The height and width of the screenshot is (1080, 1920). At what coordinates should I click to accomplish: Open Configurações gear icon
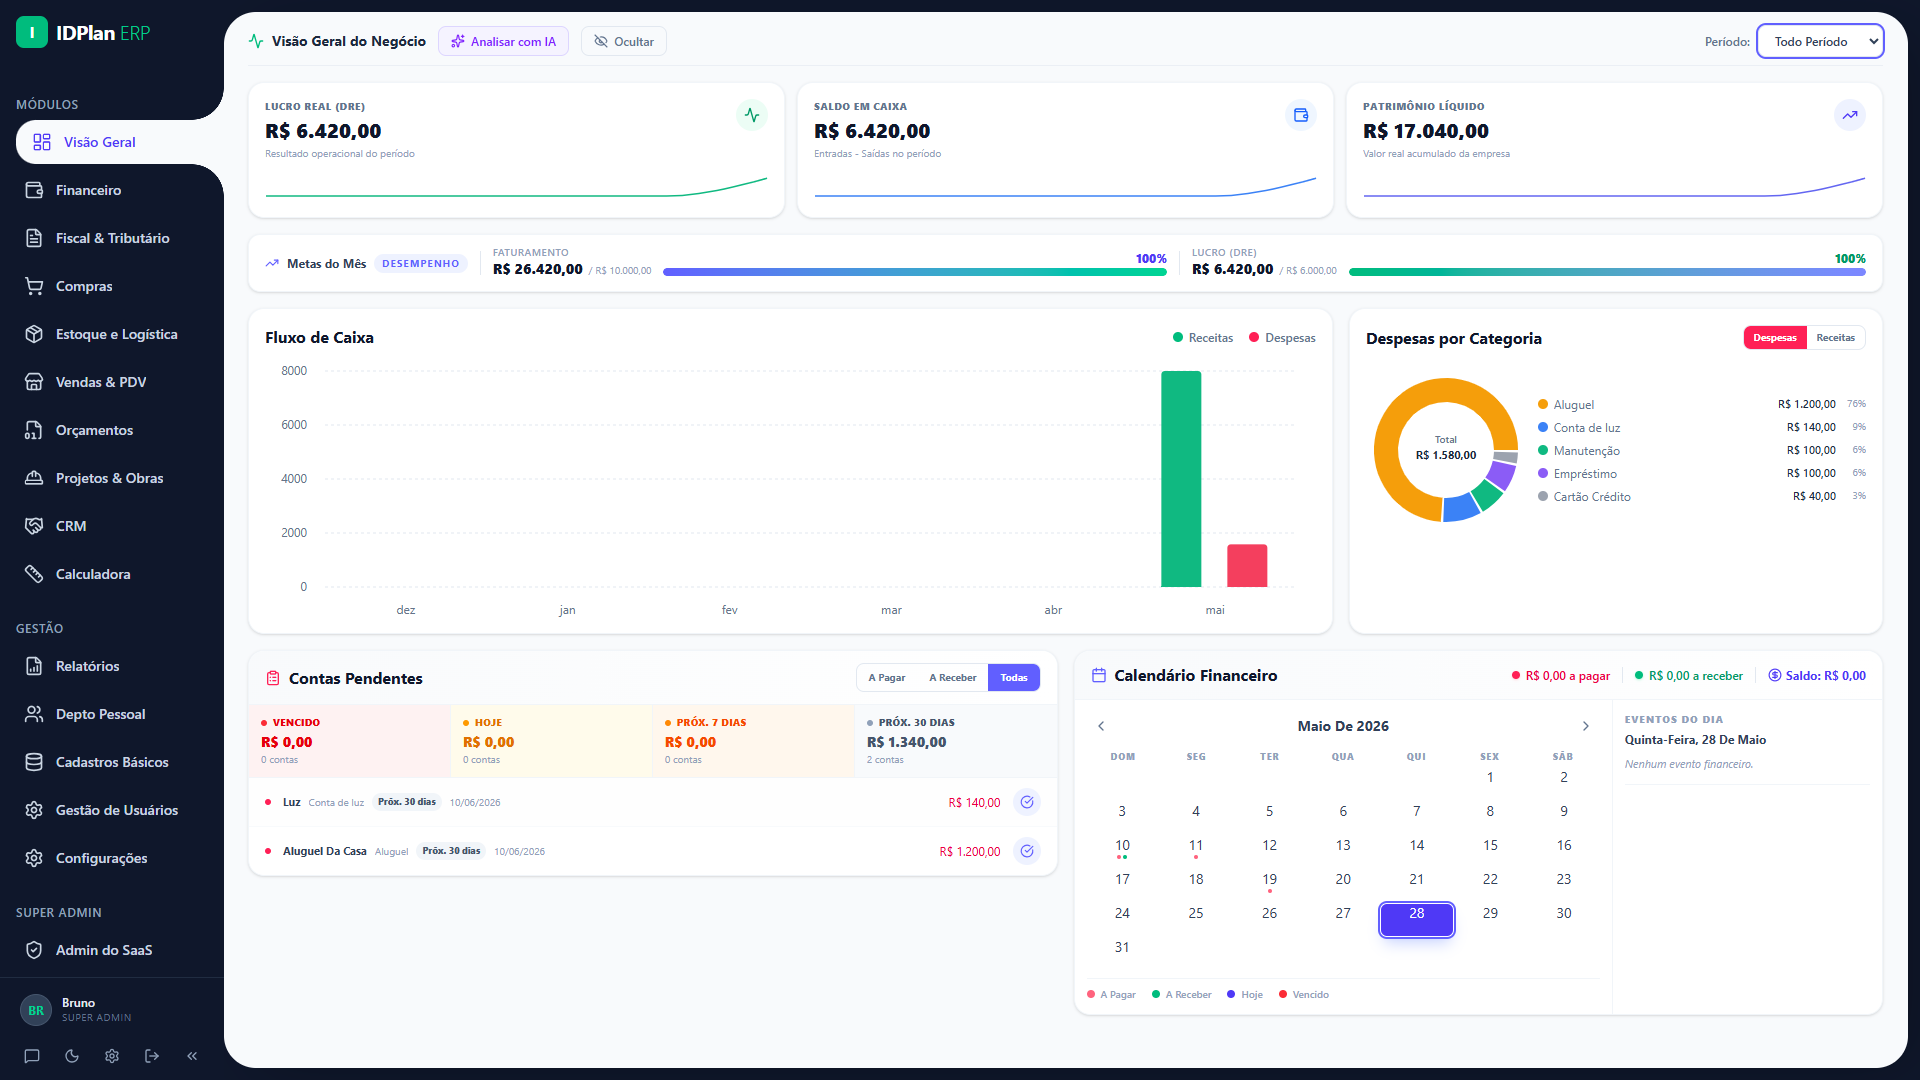click(34, 858)
